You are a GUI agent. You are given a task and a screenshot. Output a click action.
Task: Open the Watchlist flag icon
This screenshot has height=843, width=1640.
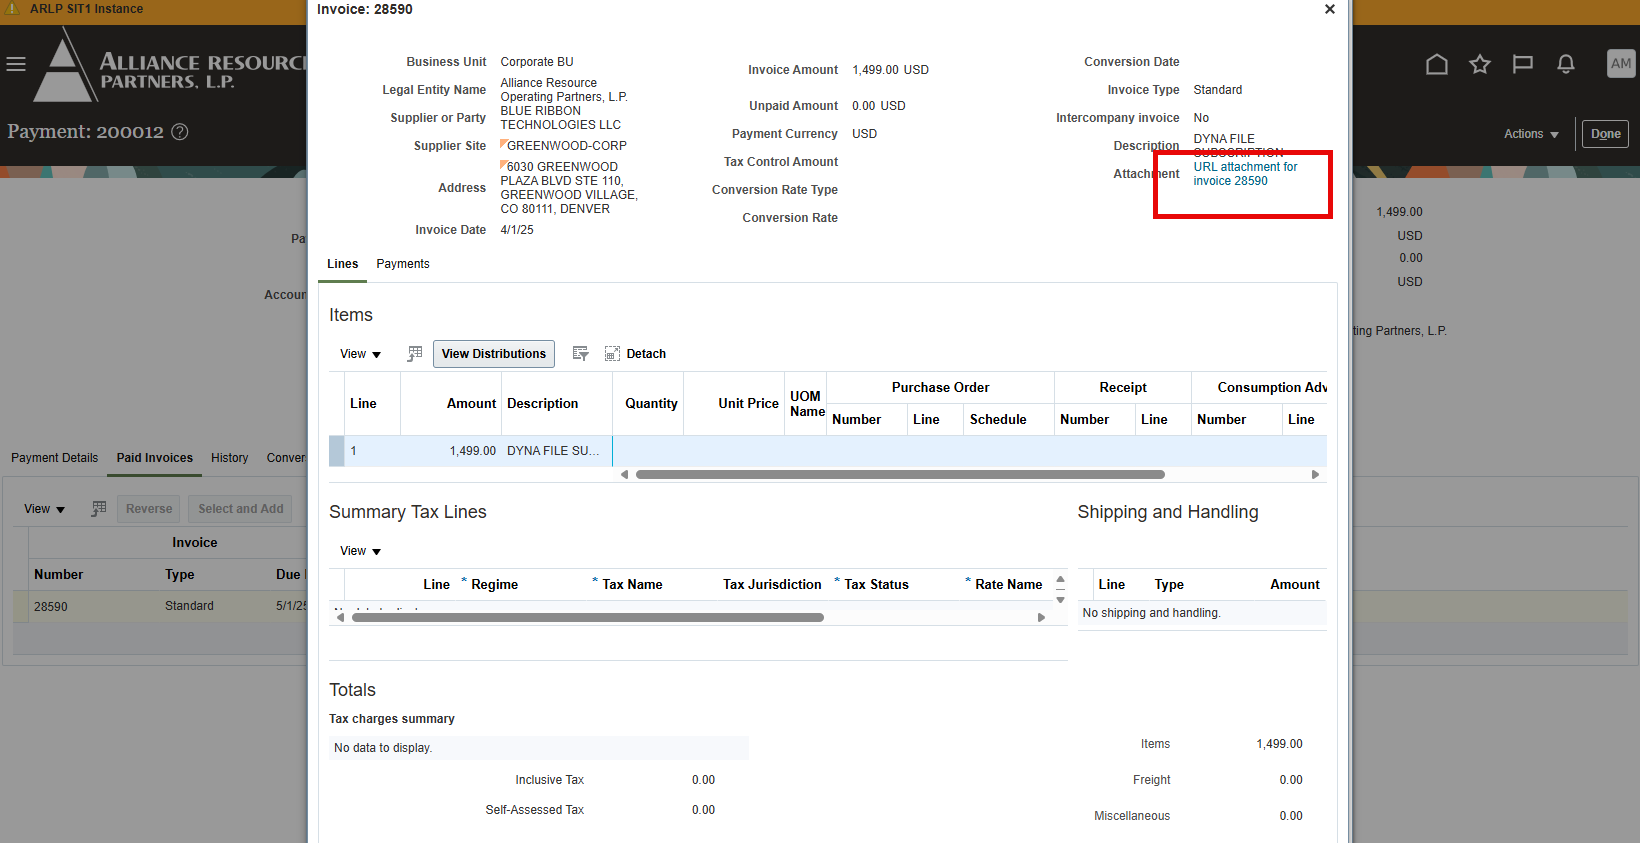click(1522, 64)
